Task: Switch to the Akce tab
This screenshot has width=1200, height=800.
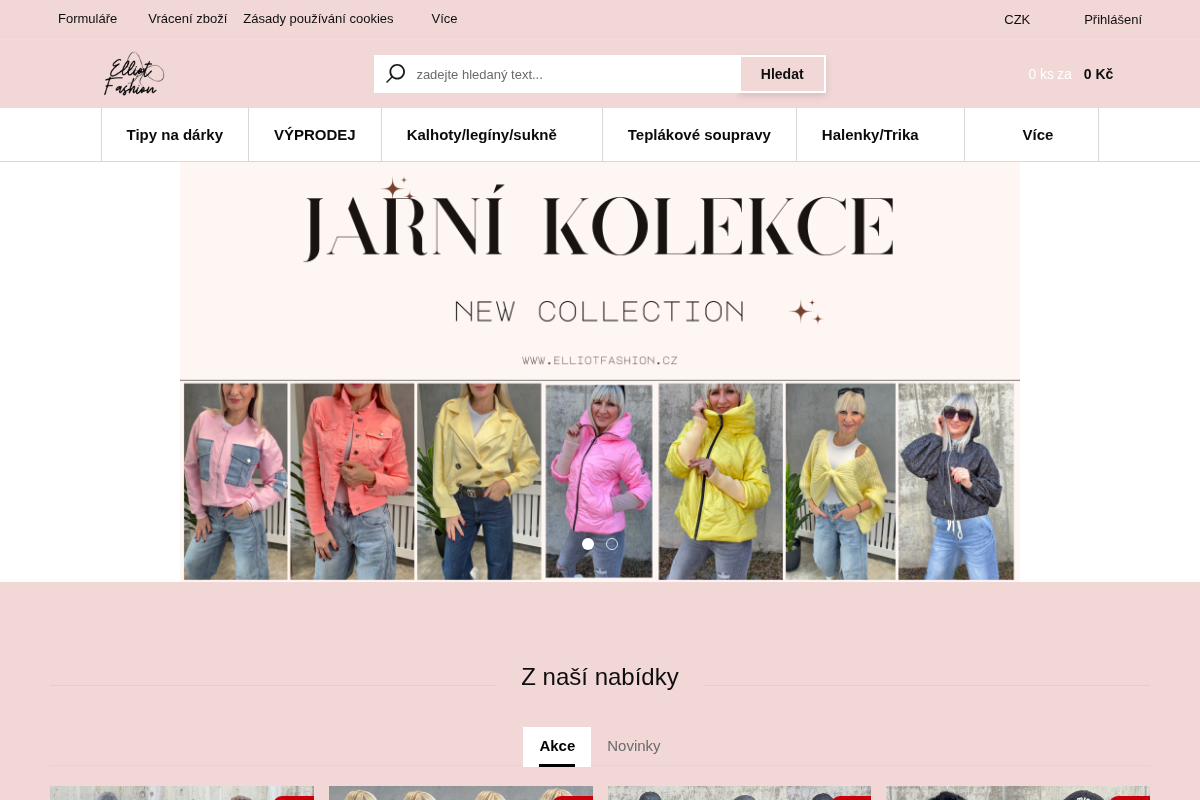Action: [557, 746]
